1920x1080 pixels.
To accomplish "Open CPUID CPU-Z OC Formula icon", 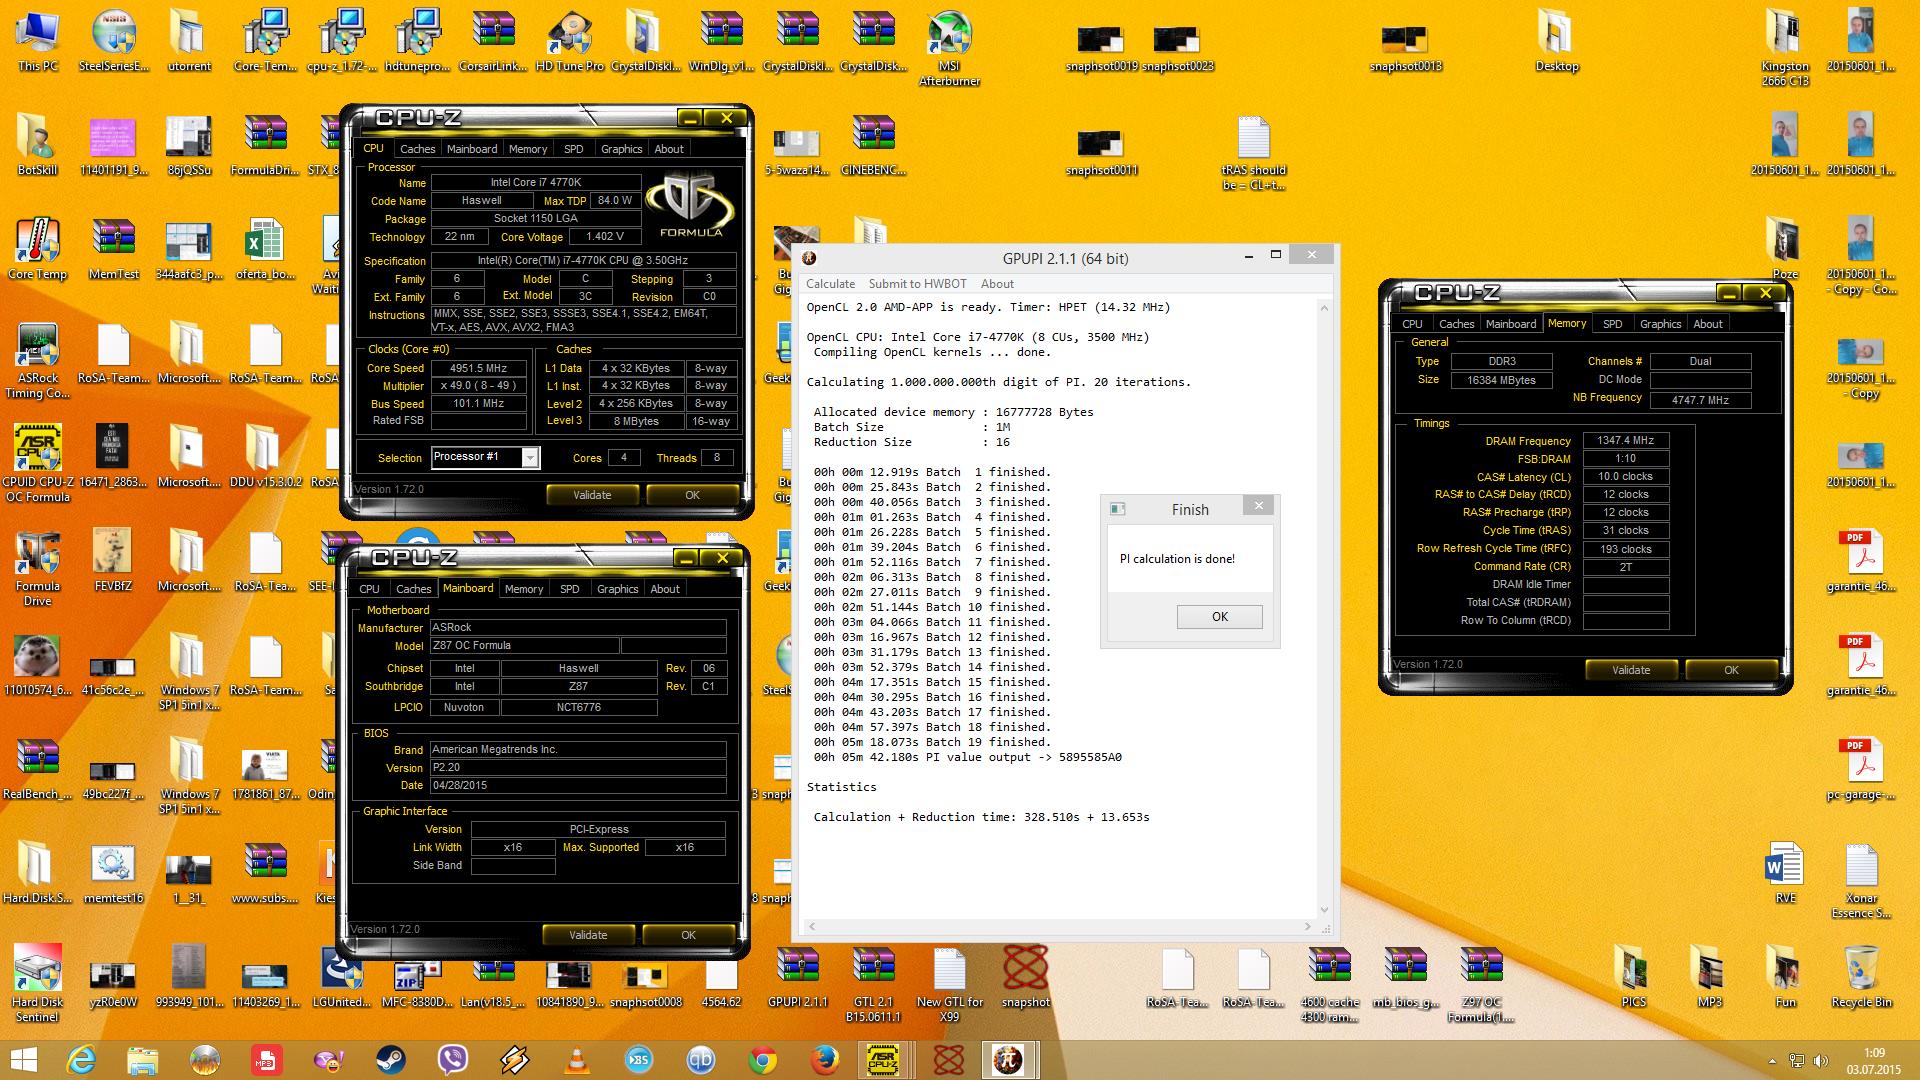I will click(38, 463).
